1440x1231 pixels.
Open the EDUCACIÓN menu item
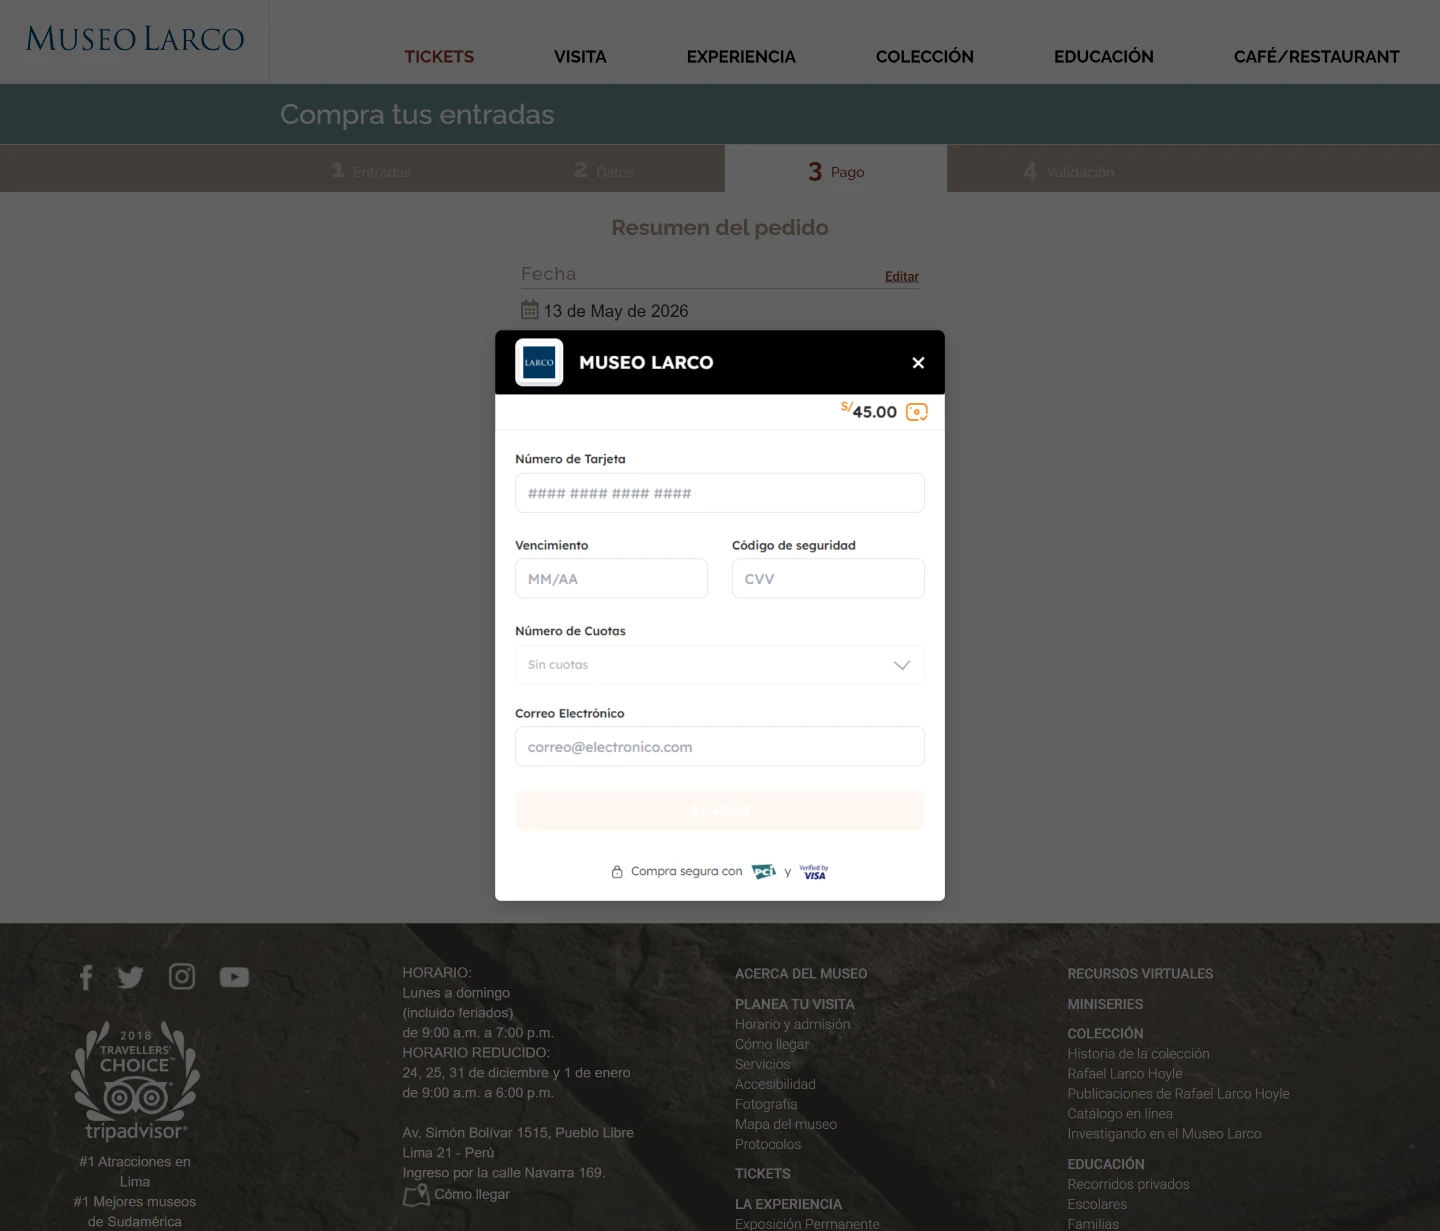click(x=1104, y=57)
